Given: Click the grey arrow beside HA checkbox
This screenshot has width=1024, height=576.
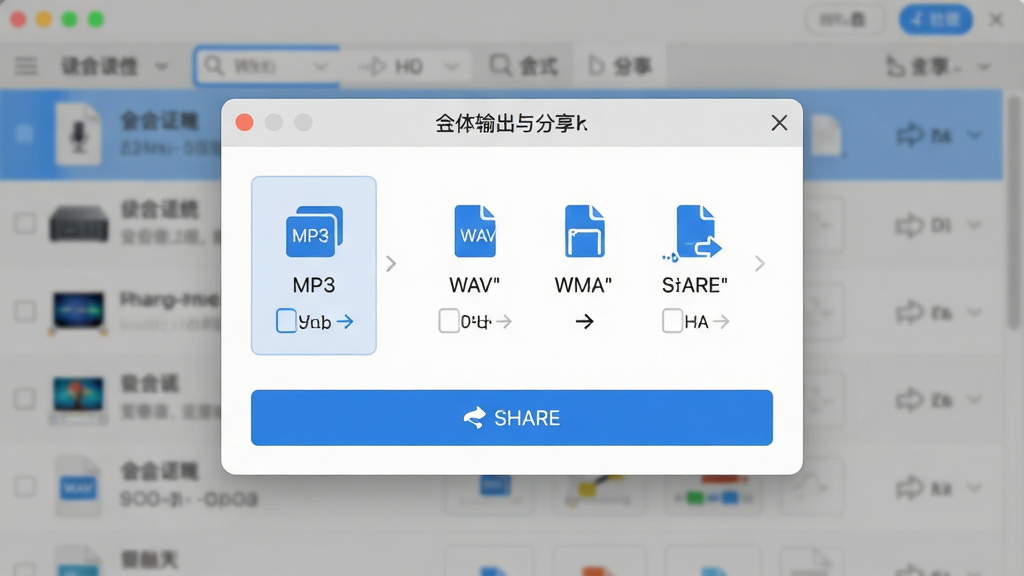Looking at the screenshot, I should point(720,321).
